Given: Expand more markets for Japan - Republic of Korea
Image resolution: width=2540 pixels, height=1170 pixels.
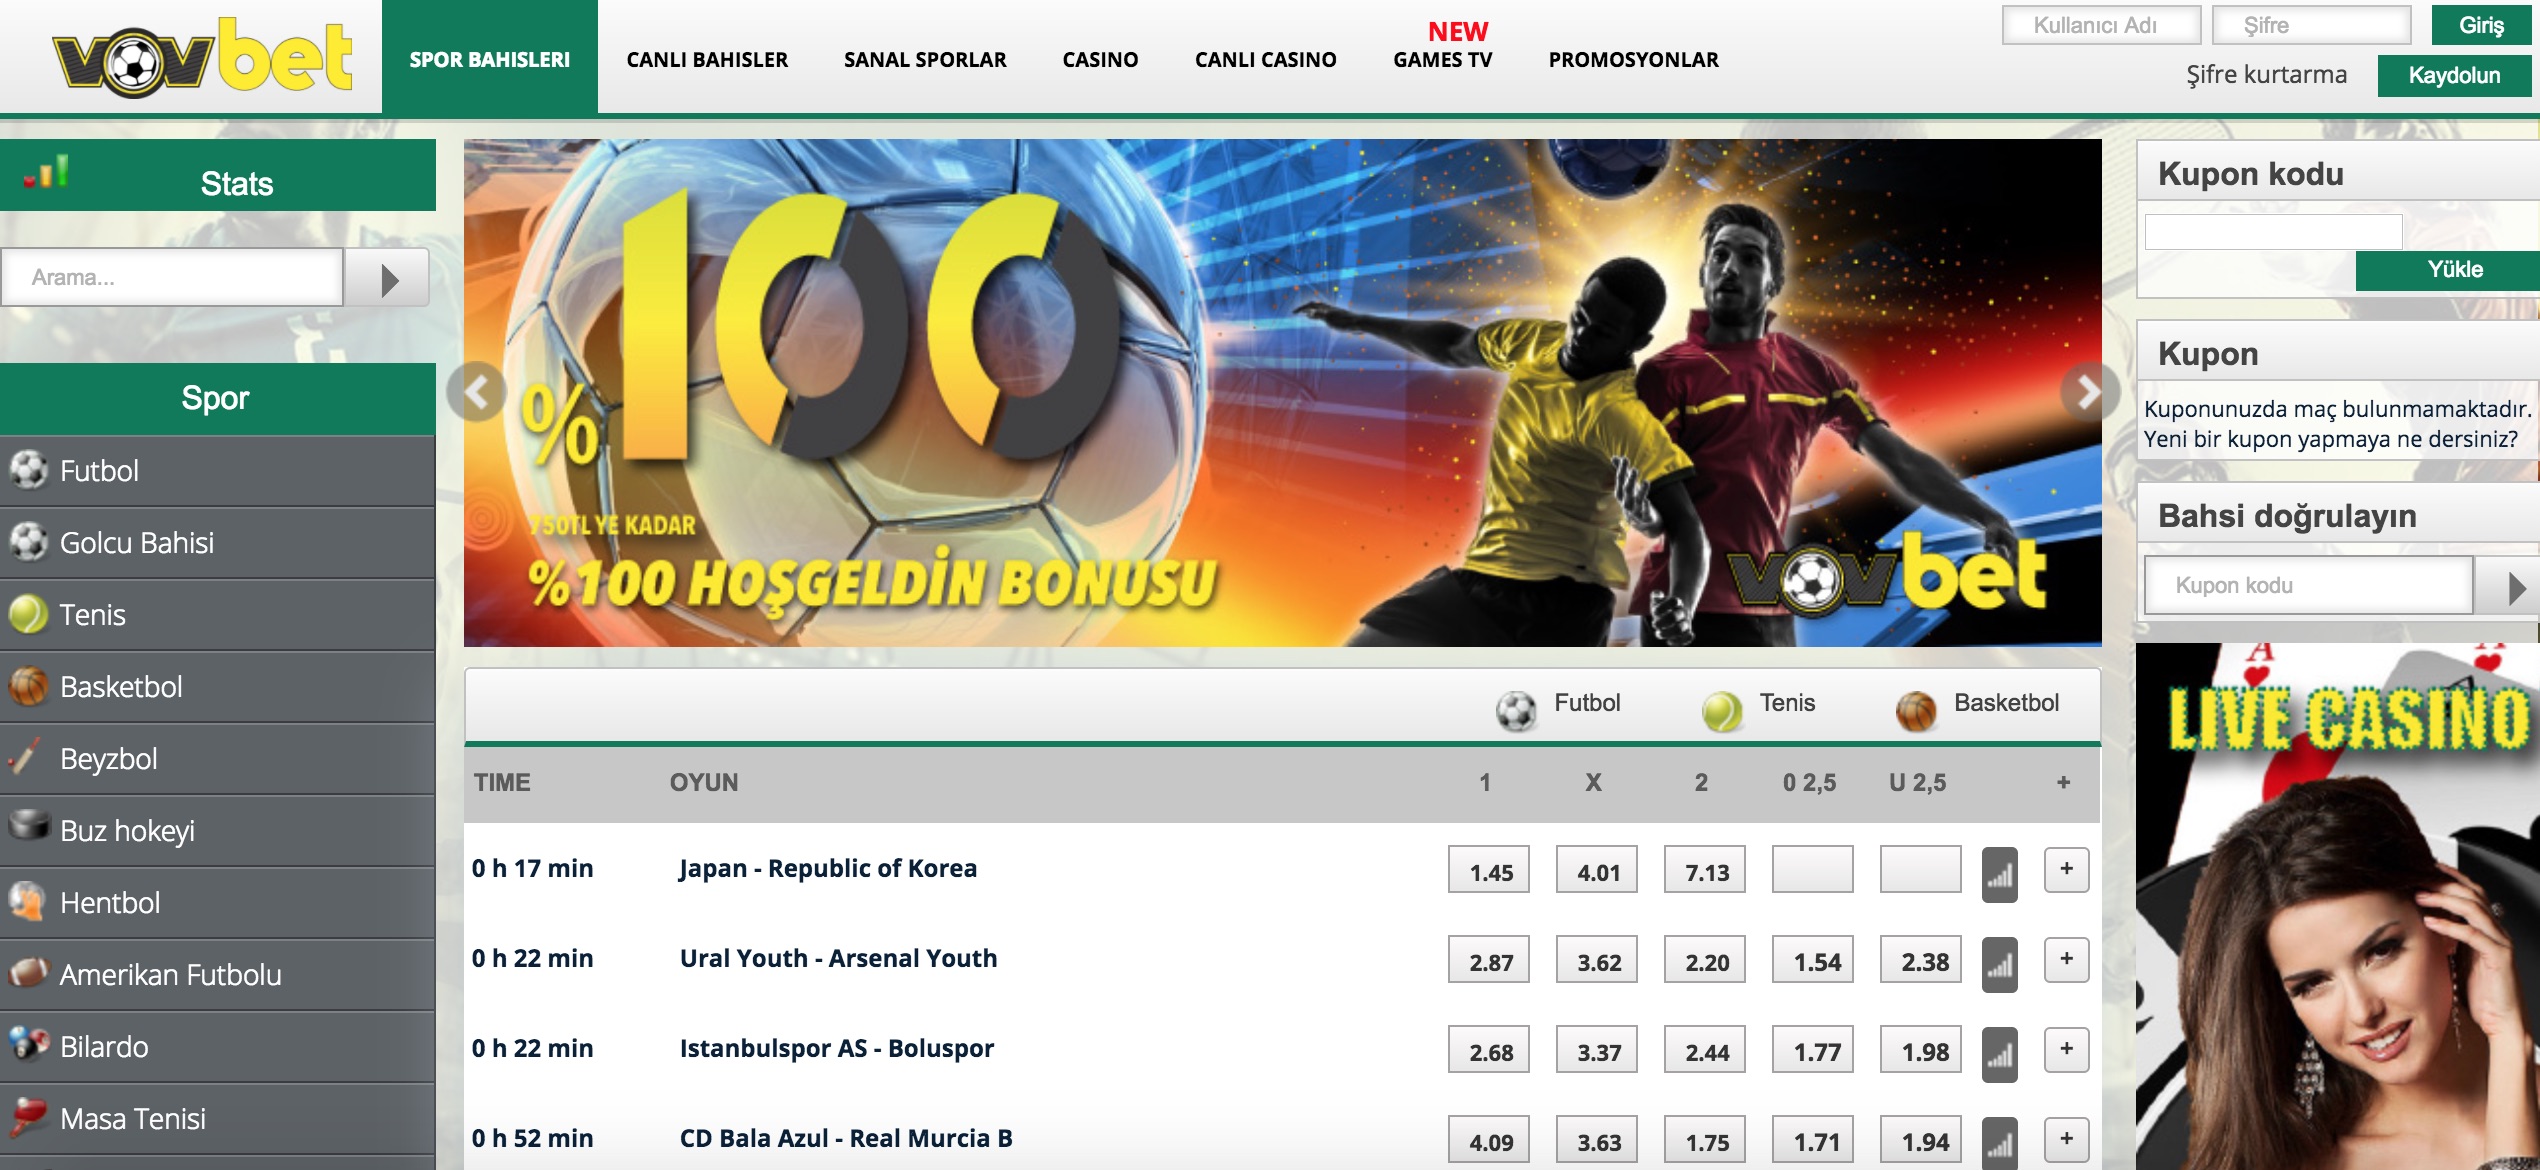Looking at the screenshot, I should [2066, 869].
